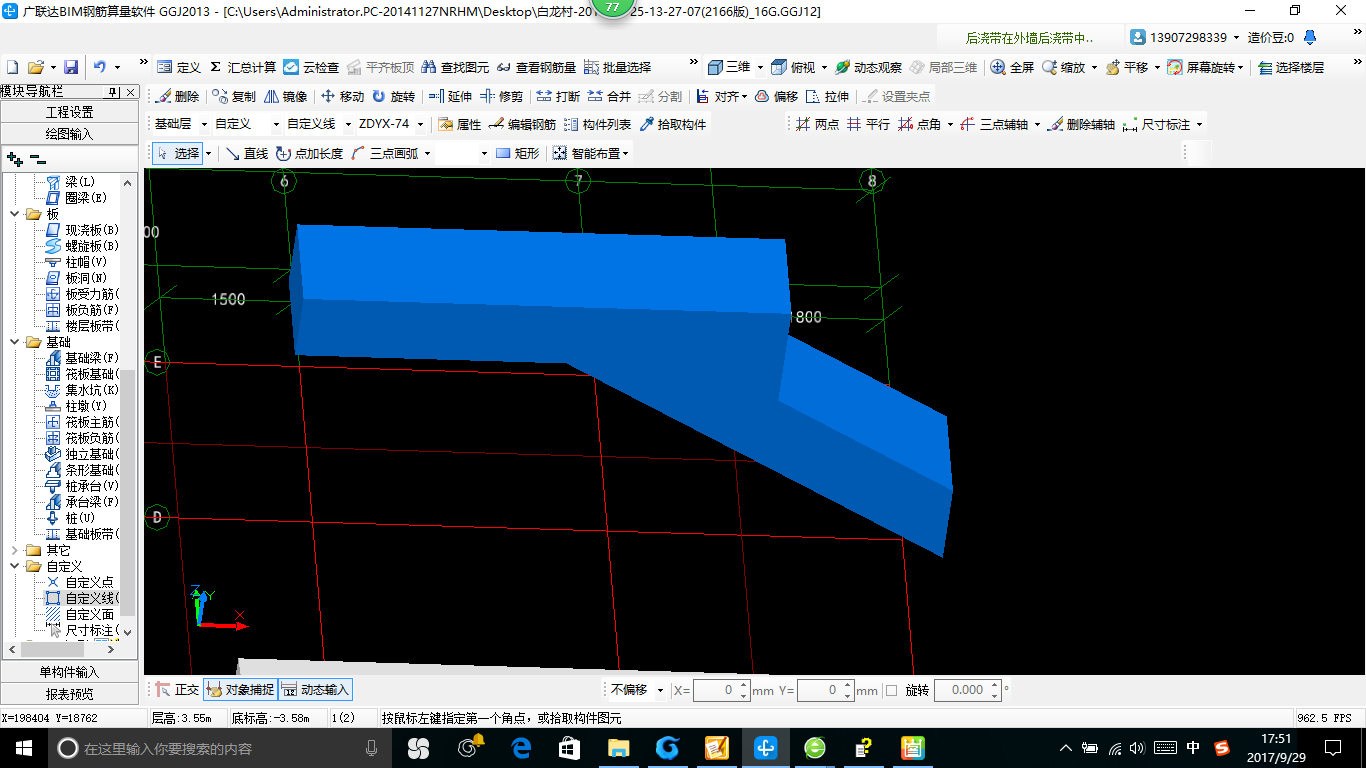
Task: Select the 复制 copy tool
Action: [235, 96]
